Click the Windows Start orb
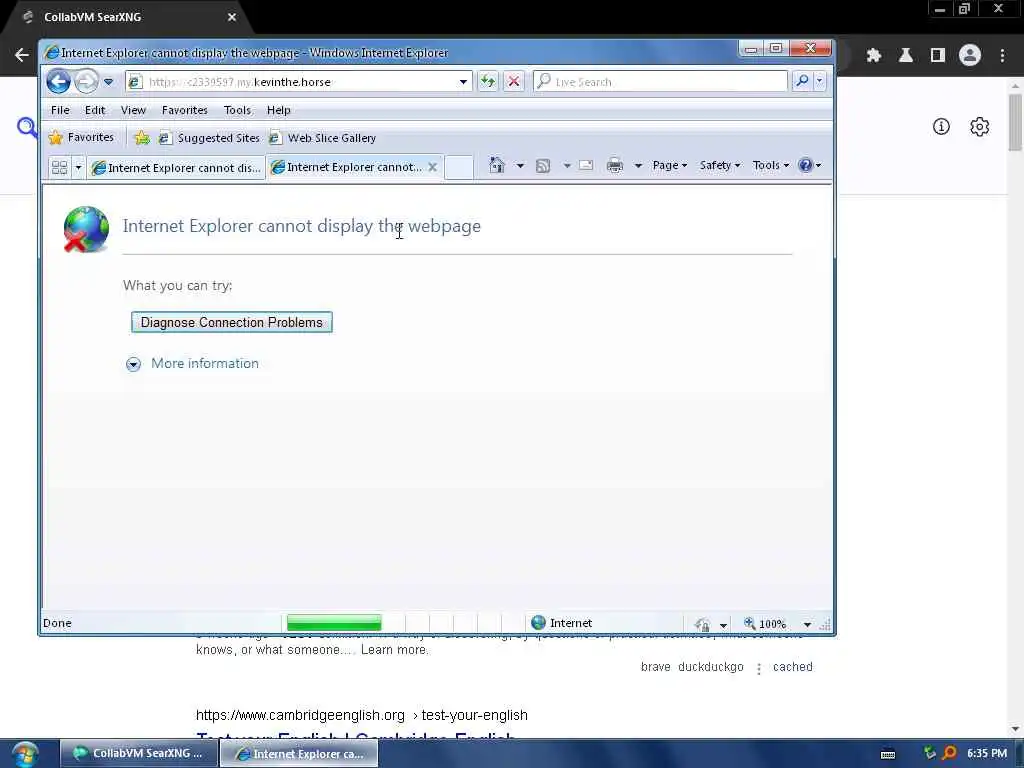1024x768 pixels. point(25,754)
